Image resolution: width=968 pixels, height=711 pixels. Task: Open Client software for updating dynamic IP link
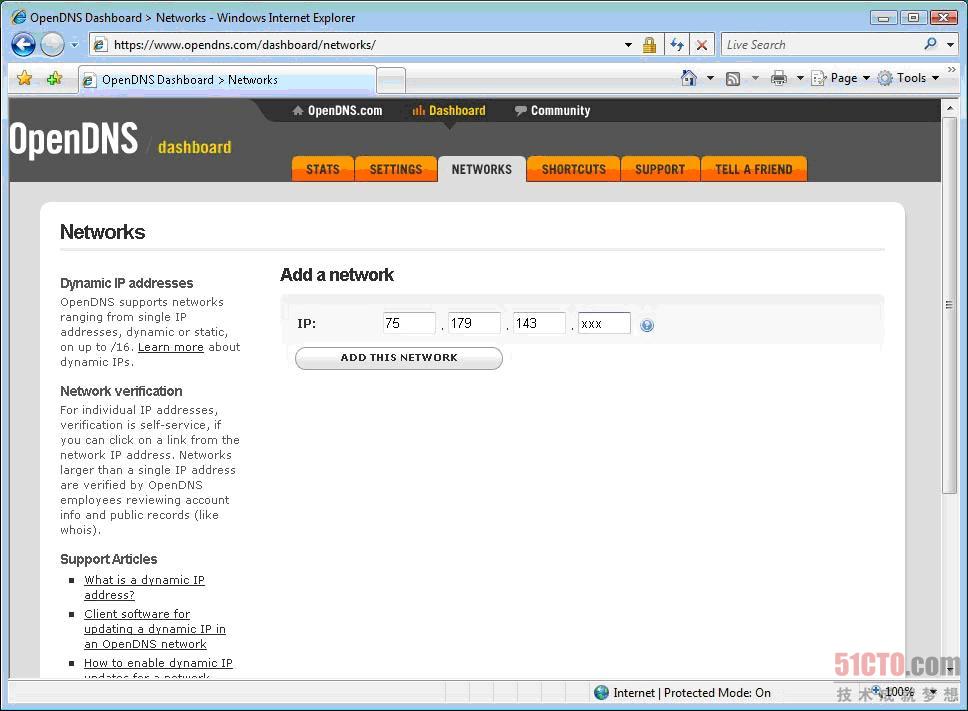point(154,629)
